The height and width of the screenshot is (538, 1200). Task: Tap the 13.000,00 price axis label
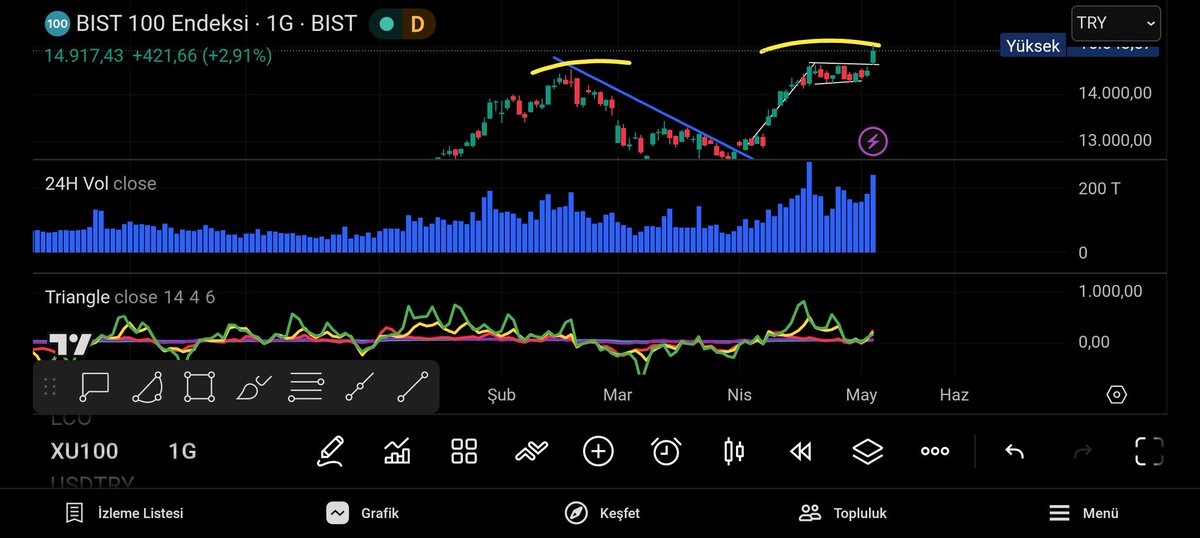click(1113, 140)
